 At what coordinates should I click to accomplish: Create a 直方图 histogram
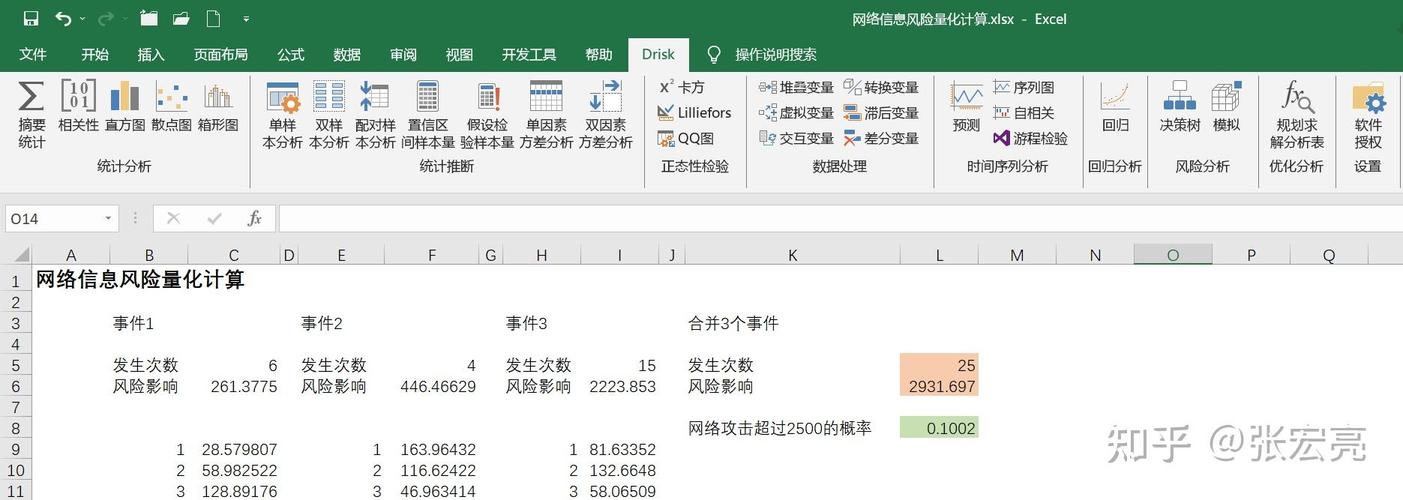pyautogui.click(x=125, y=106)
